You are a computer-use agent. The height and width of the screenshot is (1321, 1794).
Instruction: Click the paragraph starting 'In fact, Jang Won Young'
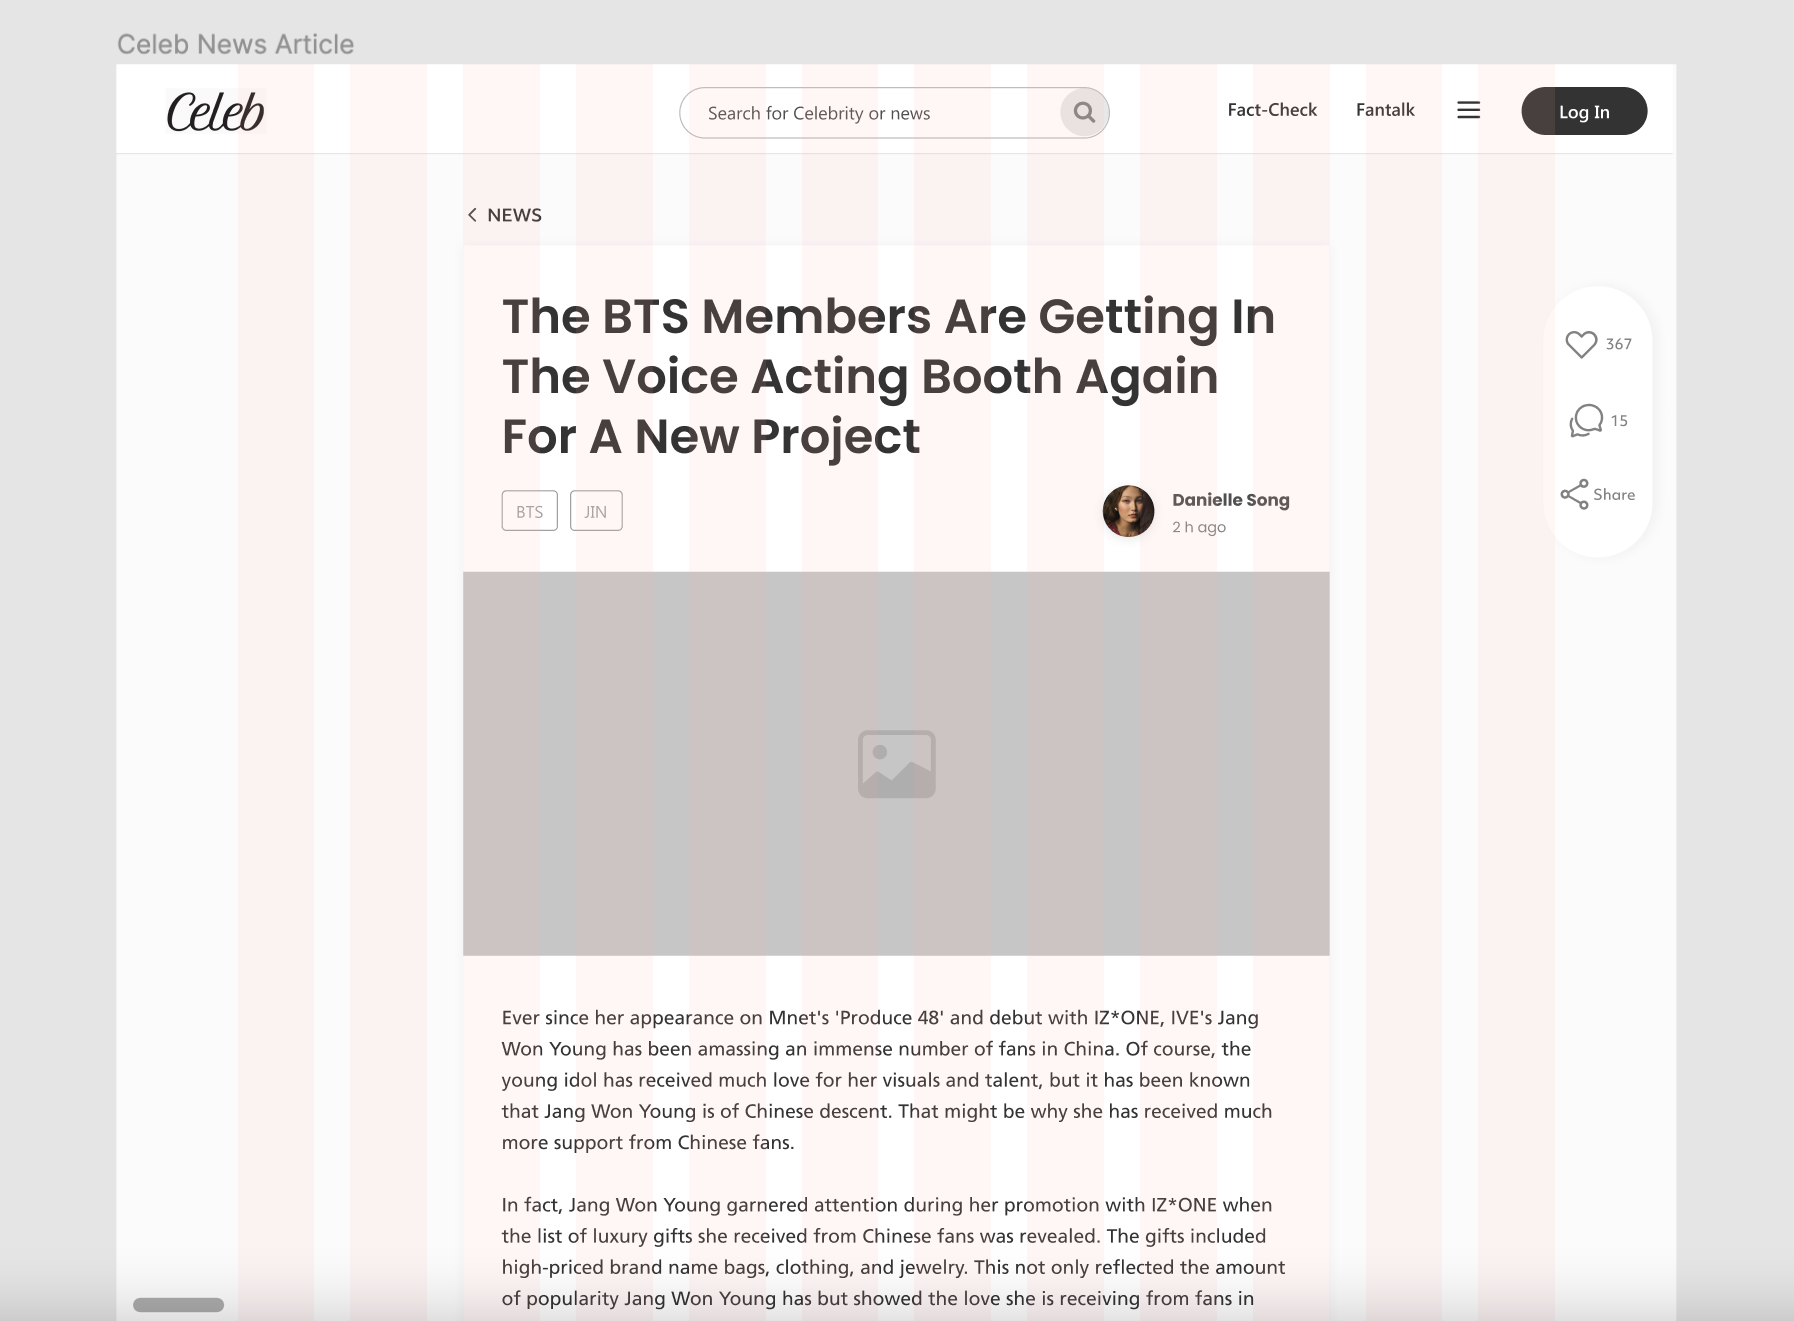point(893,1251)
